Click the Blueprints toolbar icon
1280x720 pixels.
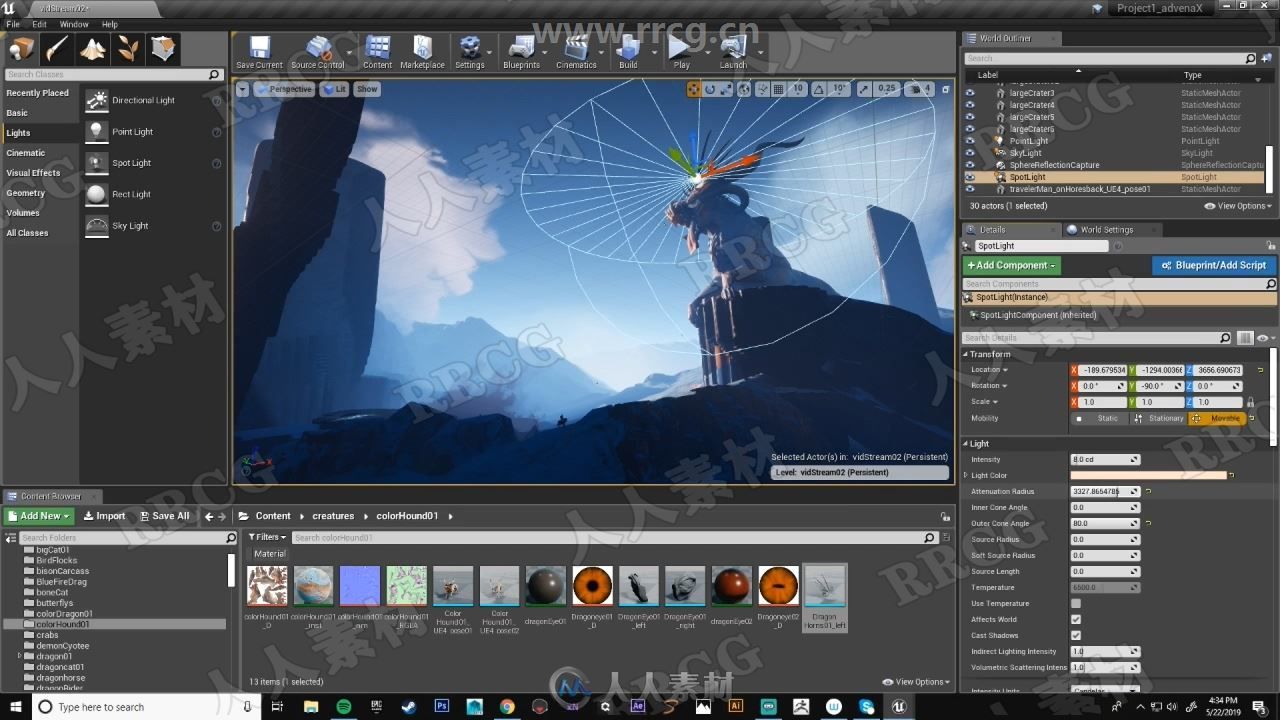coord(521,51)
